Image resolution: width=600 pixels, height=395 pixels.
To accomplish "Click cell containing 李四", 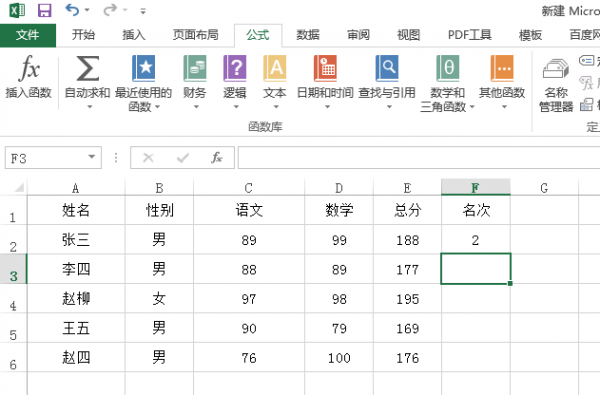I will [76, 269].
